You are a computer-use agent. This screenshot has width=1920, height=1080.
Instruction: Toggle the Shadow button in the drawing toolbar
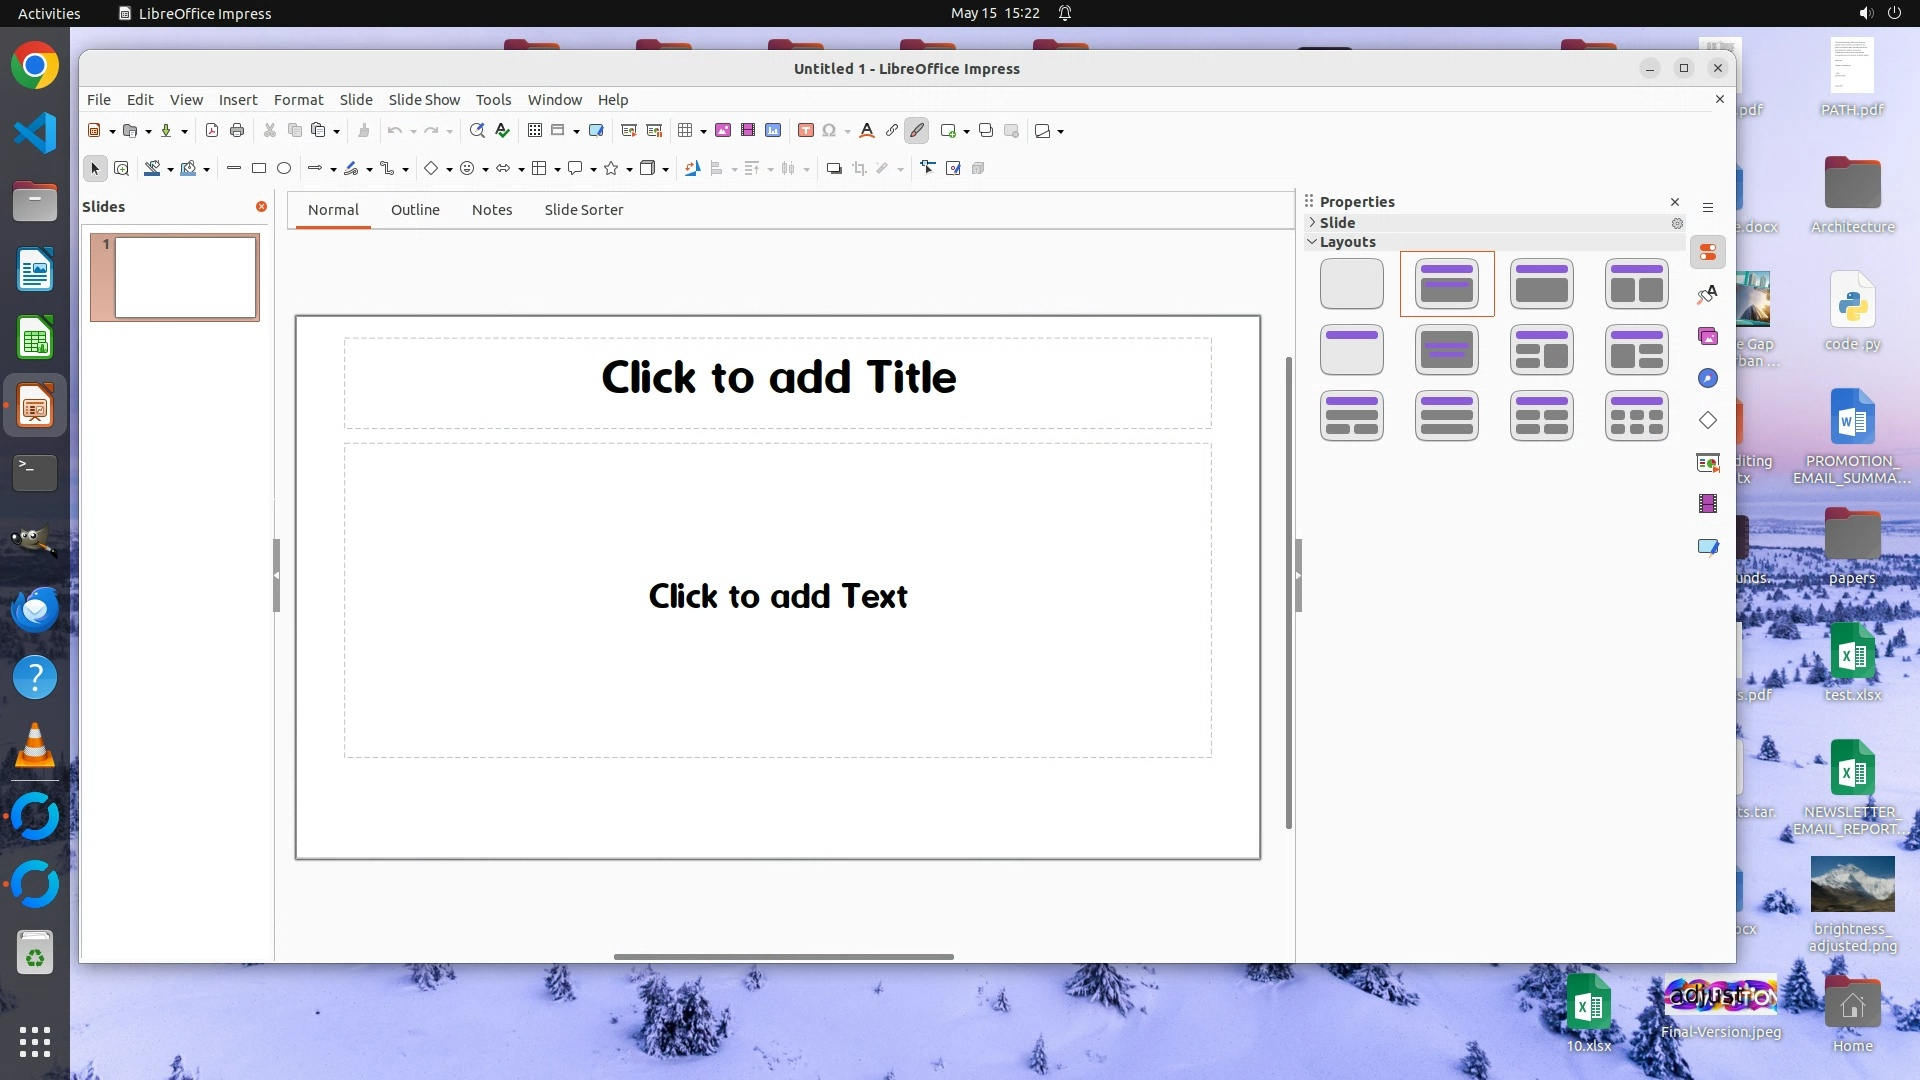(834, 168)
